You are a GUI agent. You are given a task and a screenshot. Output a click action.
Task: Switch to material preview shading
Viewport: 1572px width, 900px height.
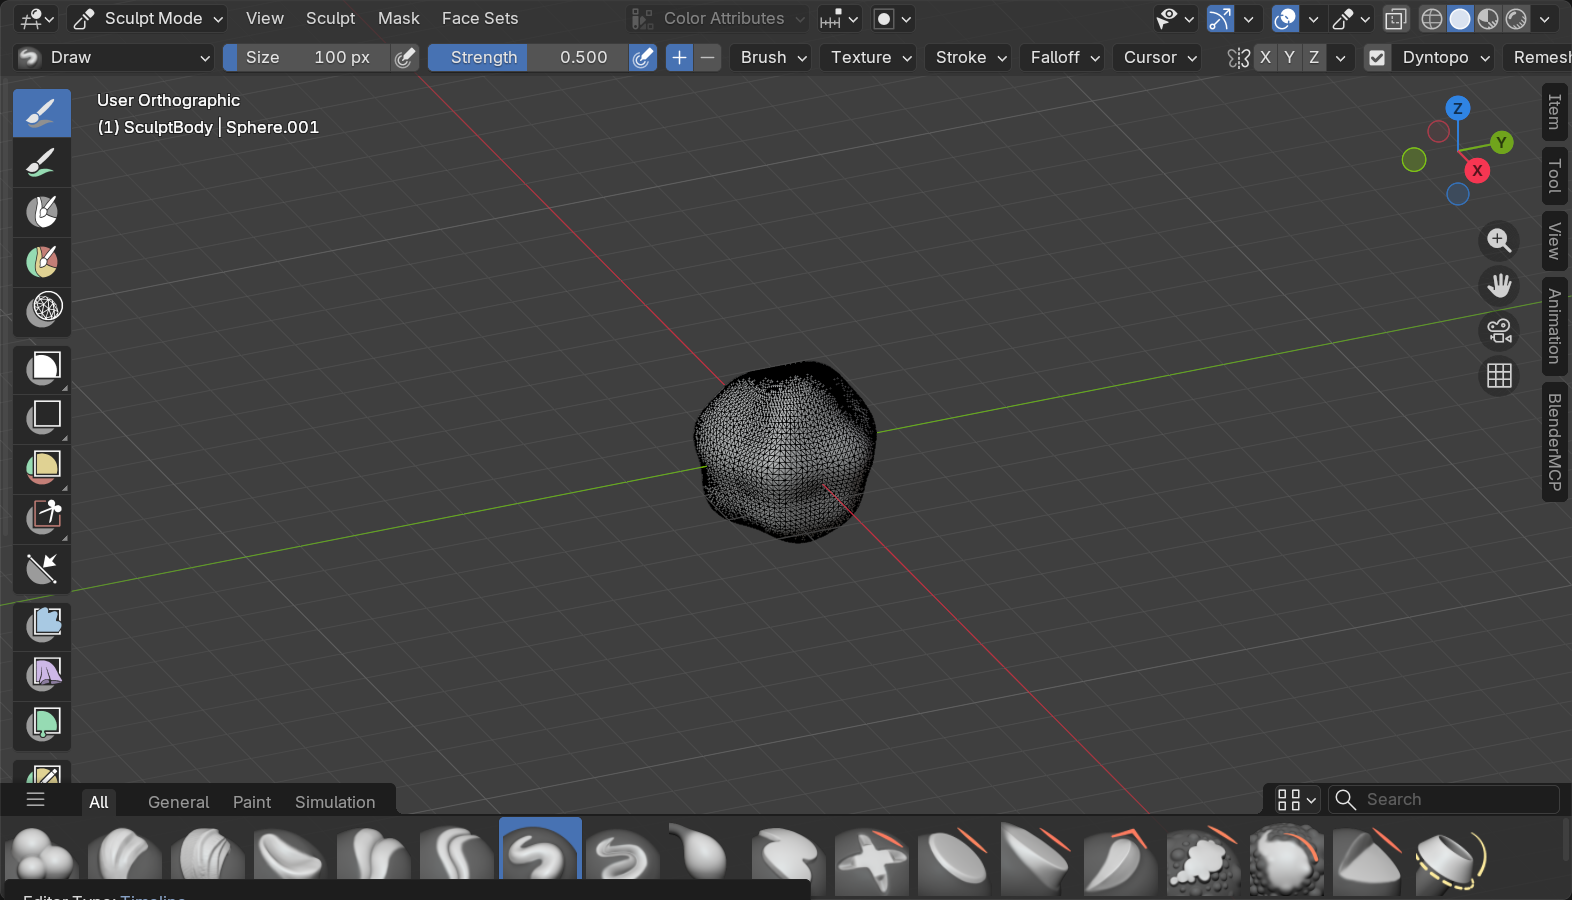point(1488,19)
